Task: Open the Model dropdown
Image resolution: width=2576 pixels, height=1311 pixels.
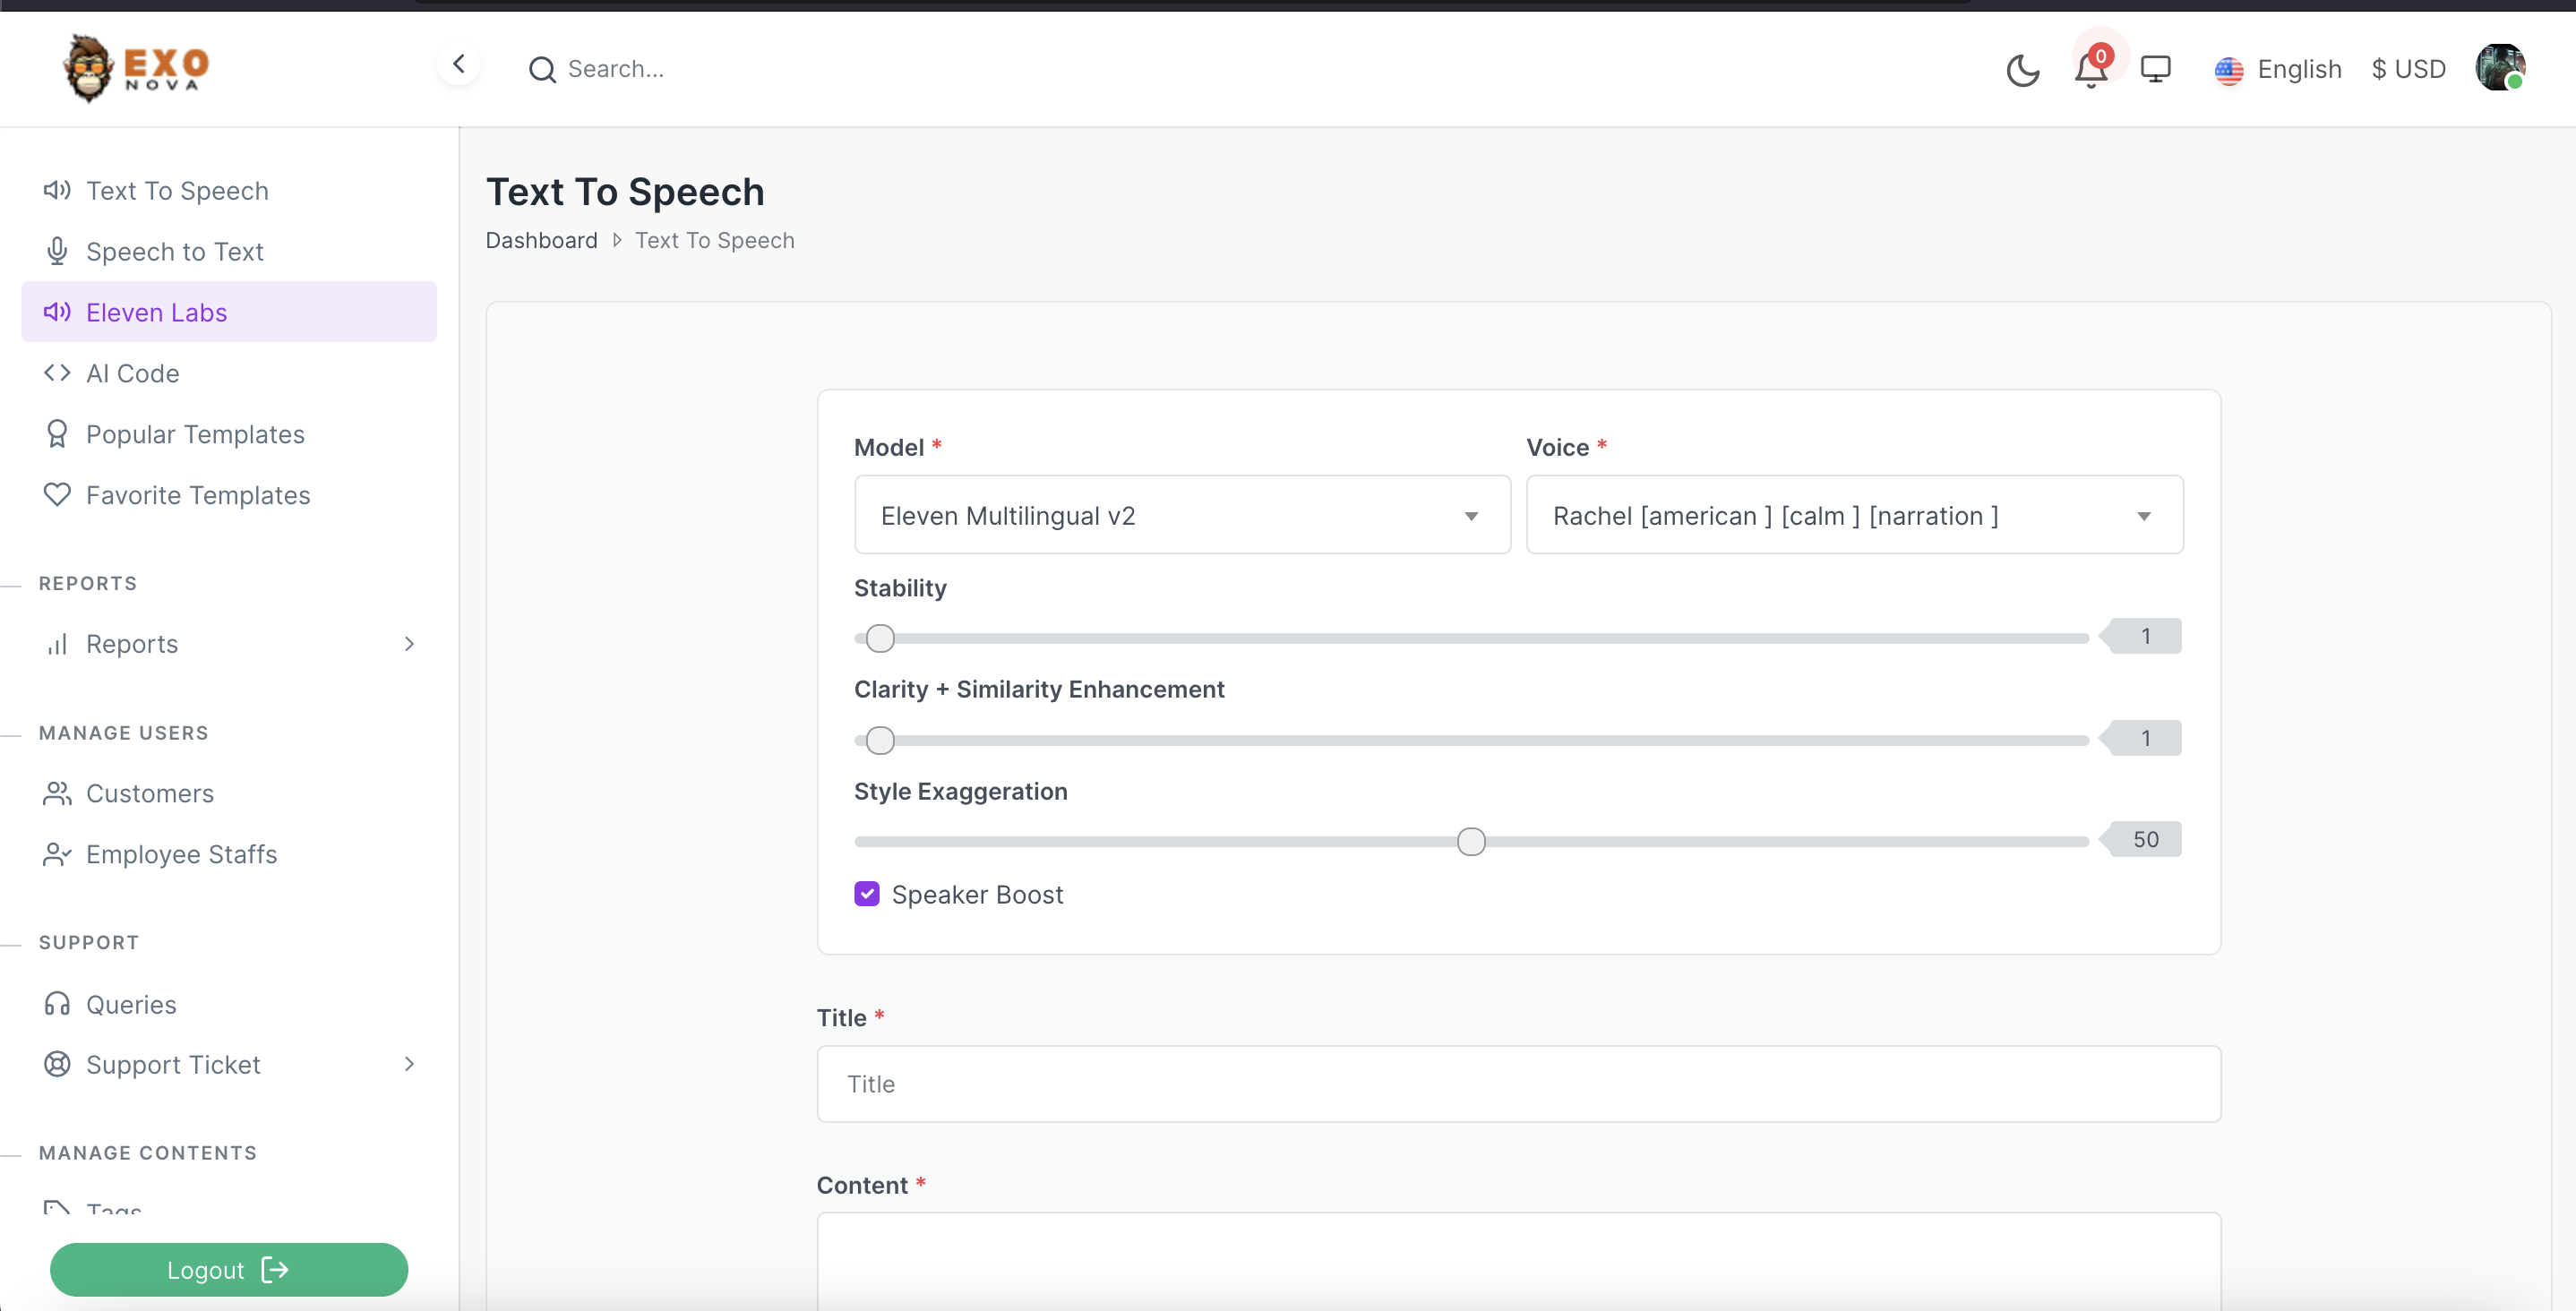Action: [1181, 516]
